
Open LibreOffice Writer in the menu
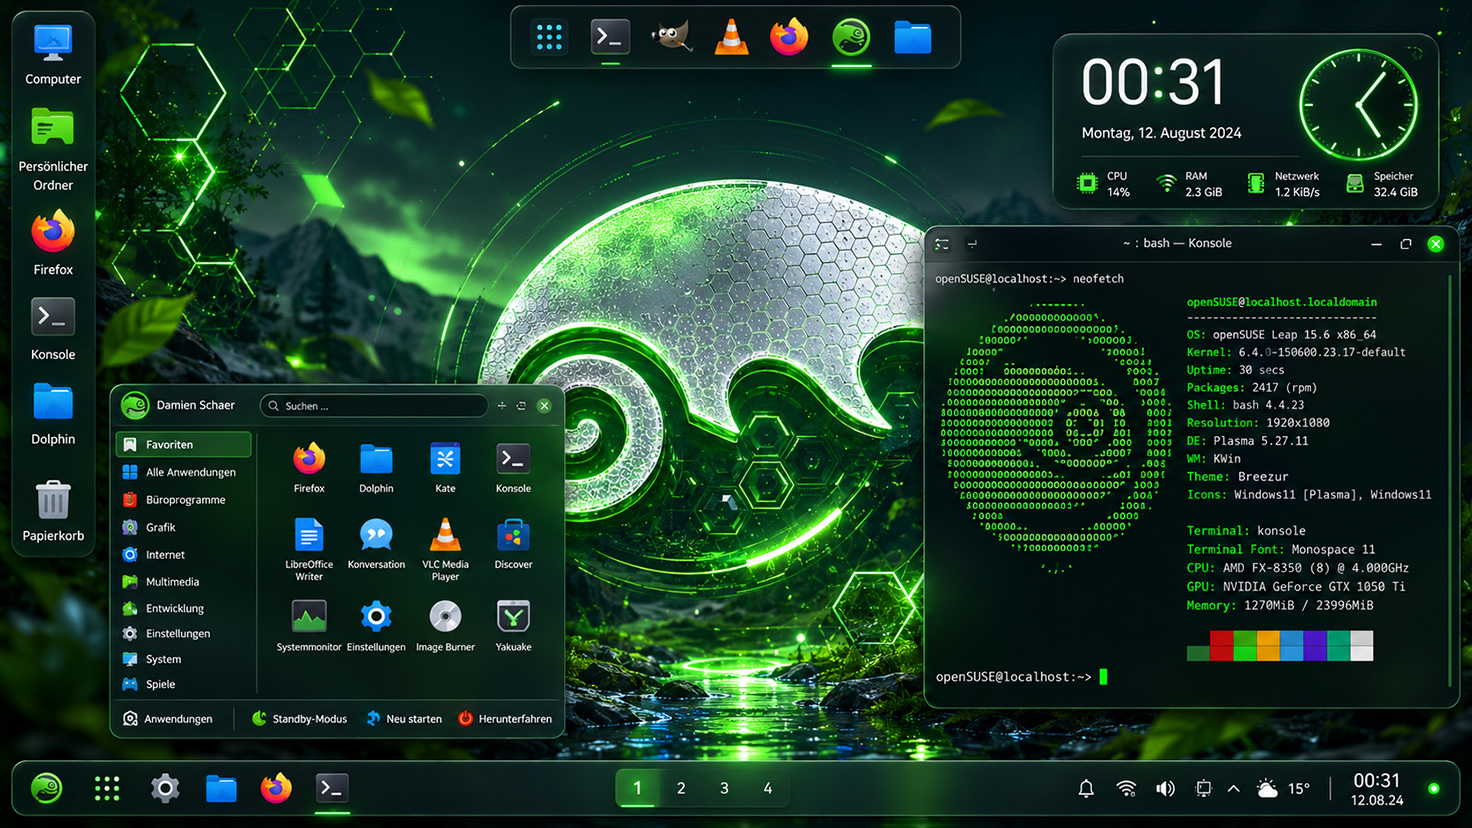click(309, 549)
